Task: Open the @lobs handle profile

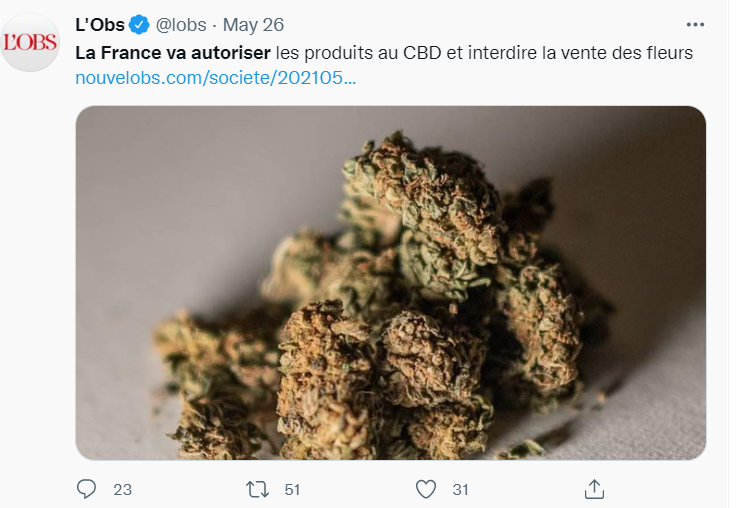Action: 181,25
